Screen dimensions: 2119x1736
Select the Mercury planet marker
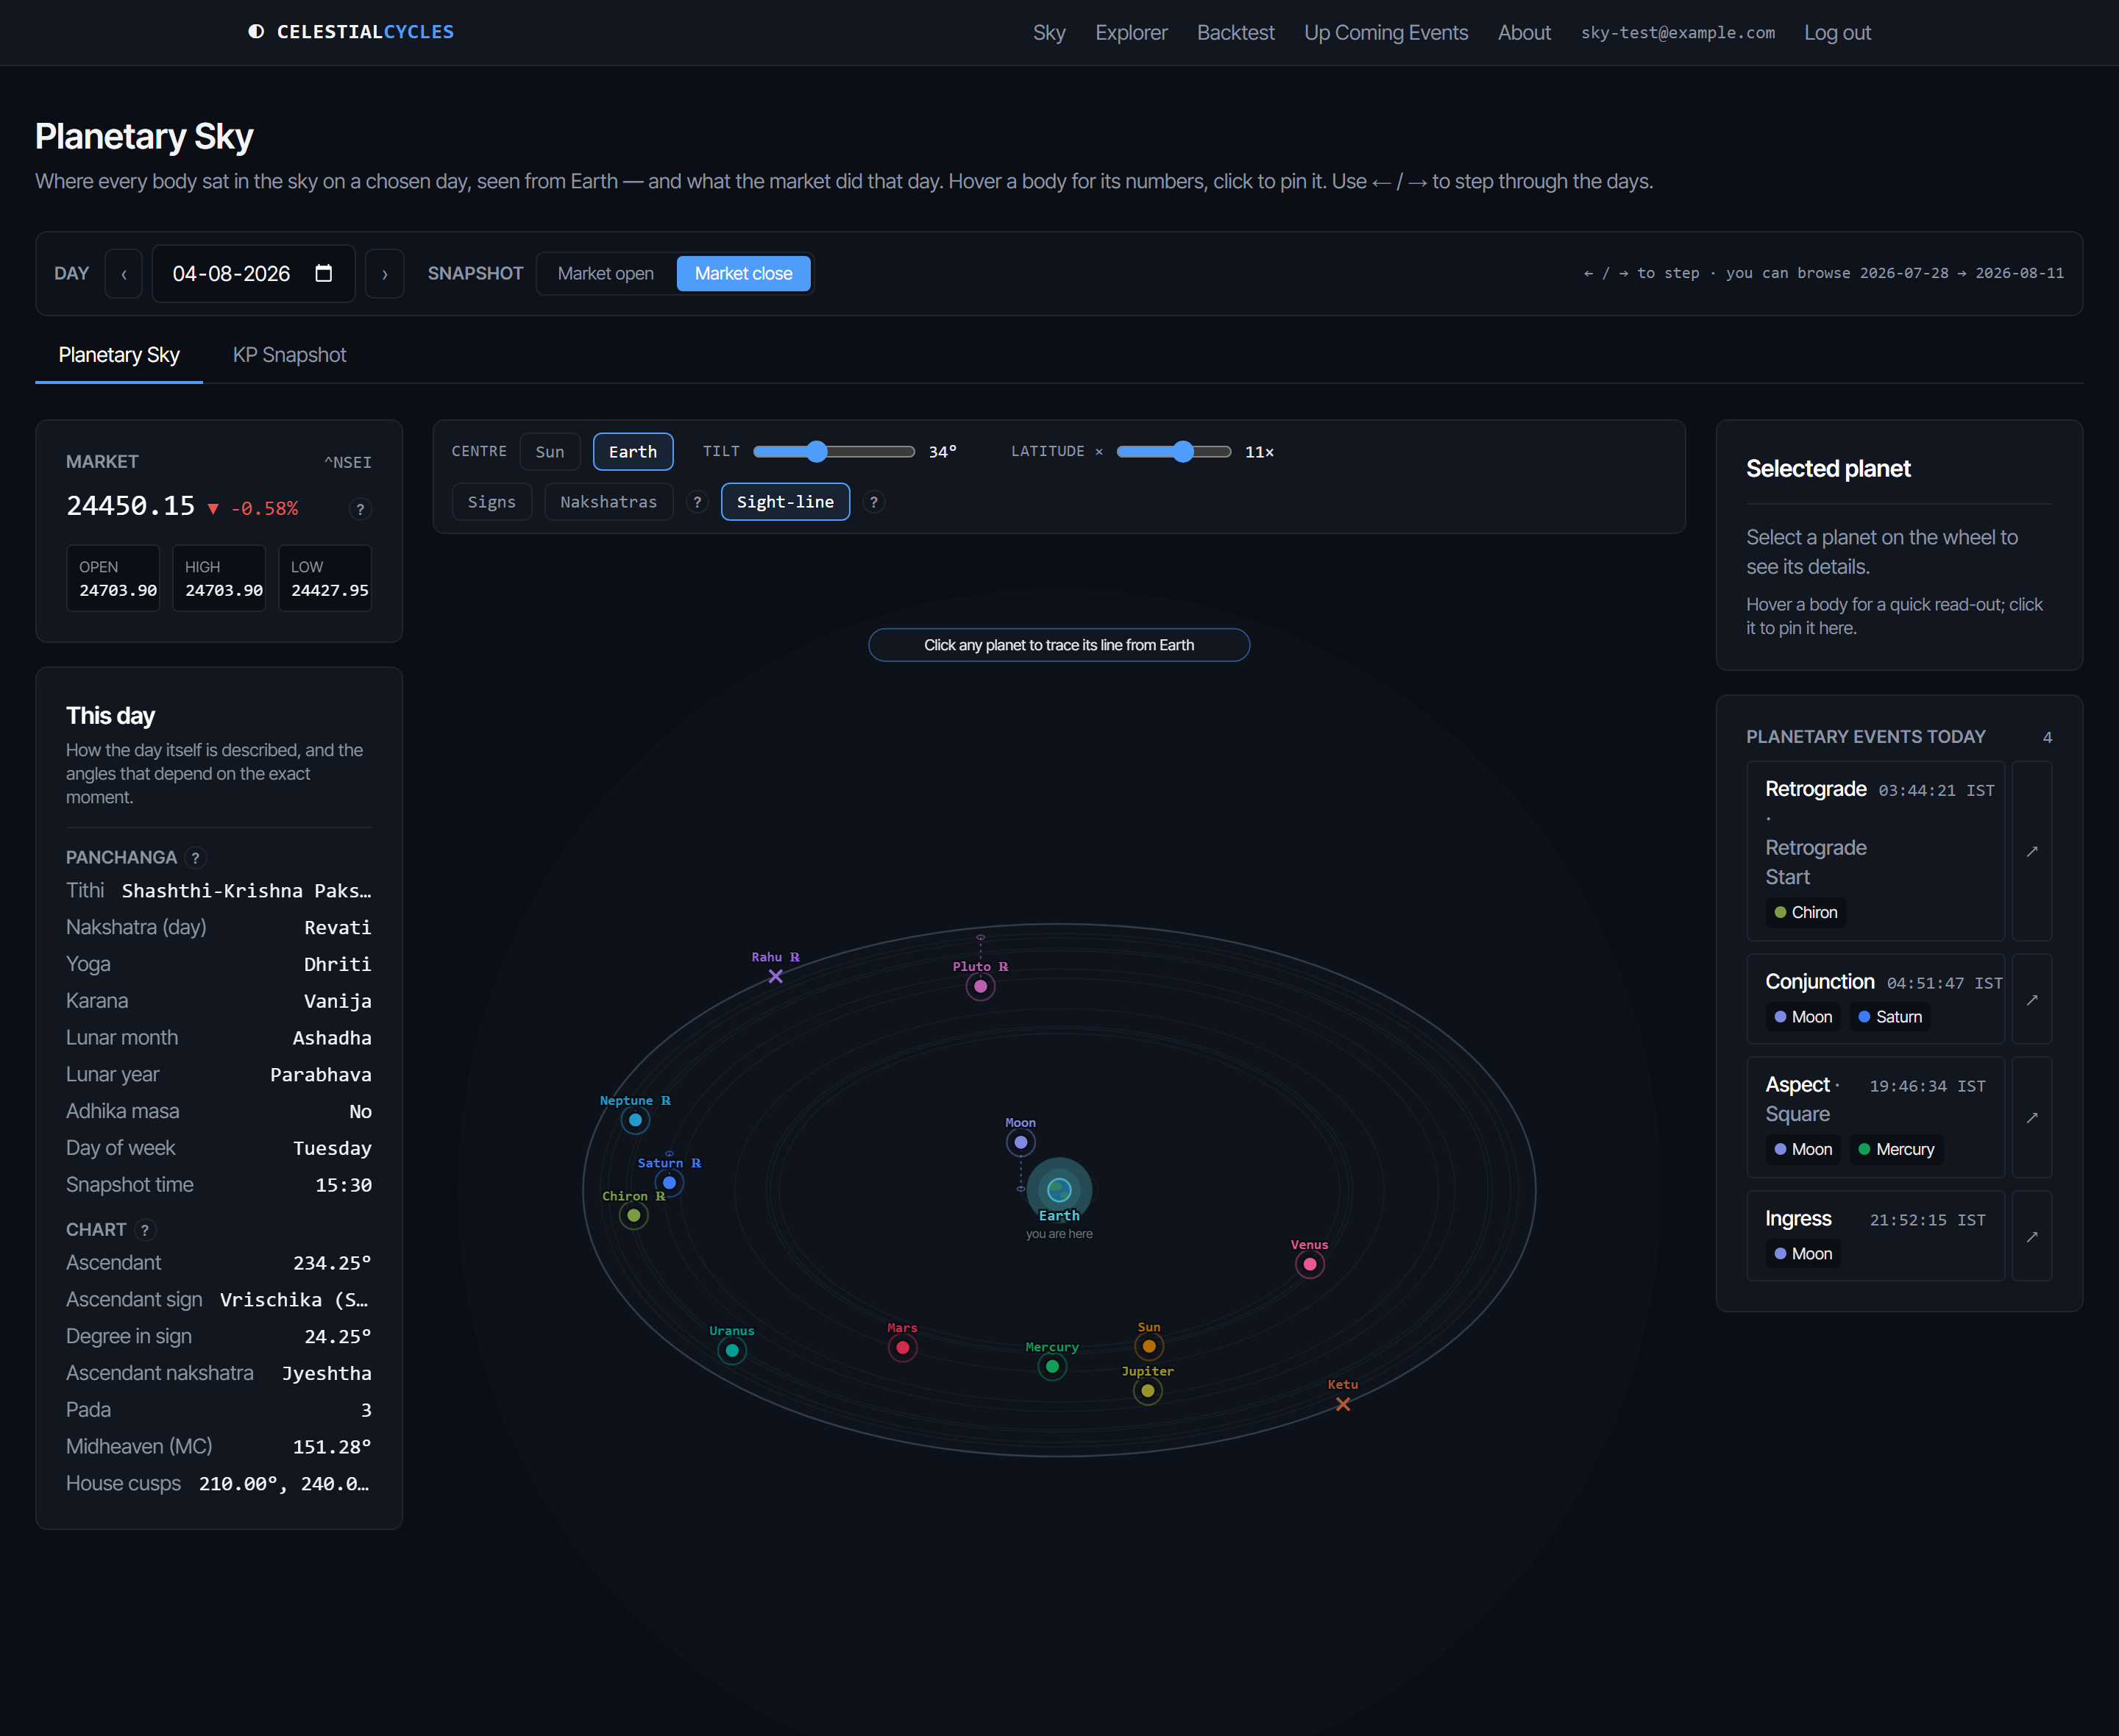(1052, 1367)
